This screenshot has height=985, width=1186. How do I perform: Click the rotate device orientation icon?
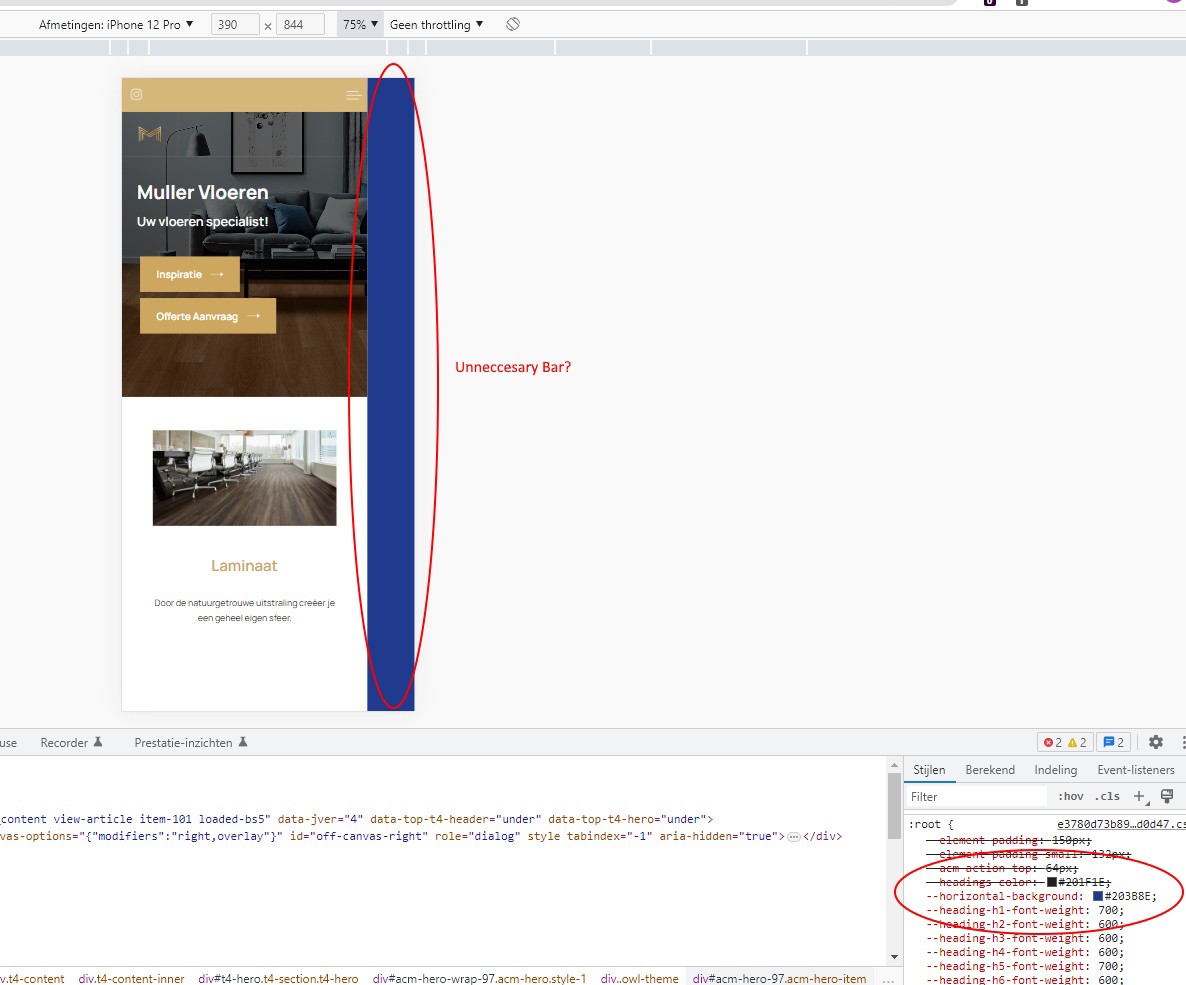[x=513, y=24]
